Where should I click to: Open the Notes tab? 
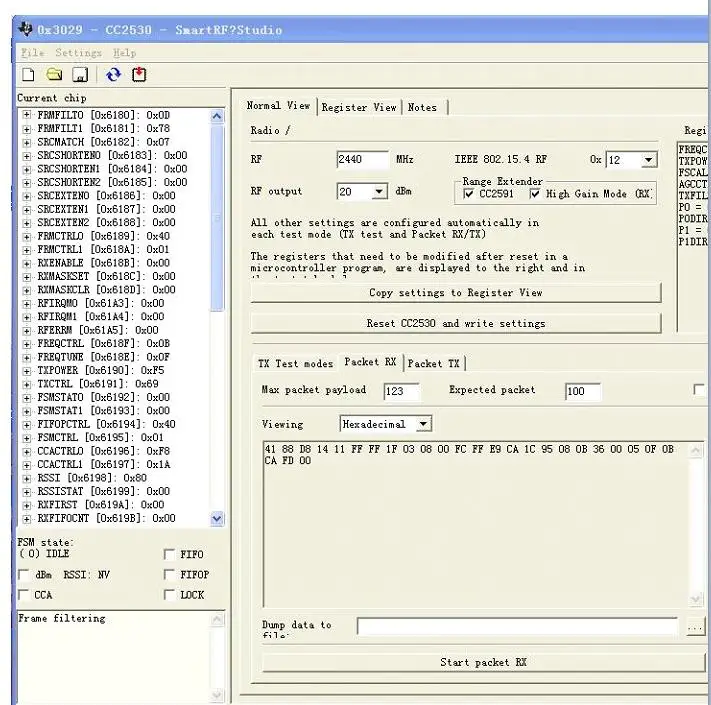(x=422, y=107)
